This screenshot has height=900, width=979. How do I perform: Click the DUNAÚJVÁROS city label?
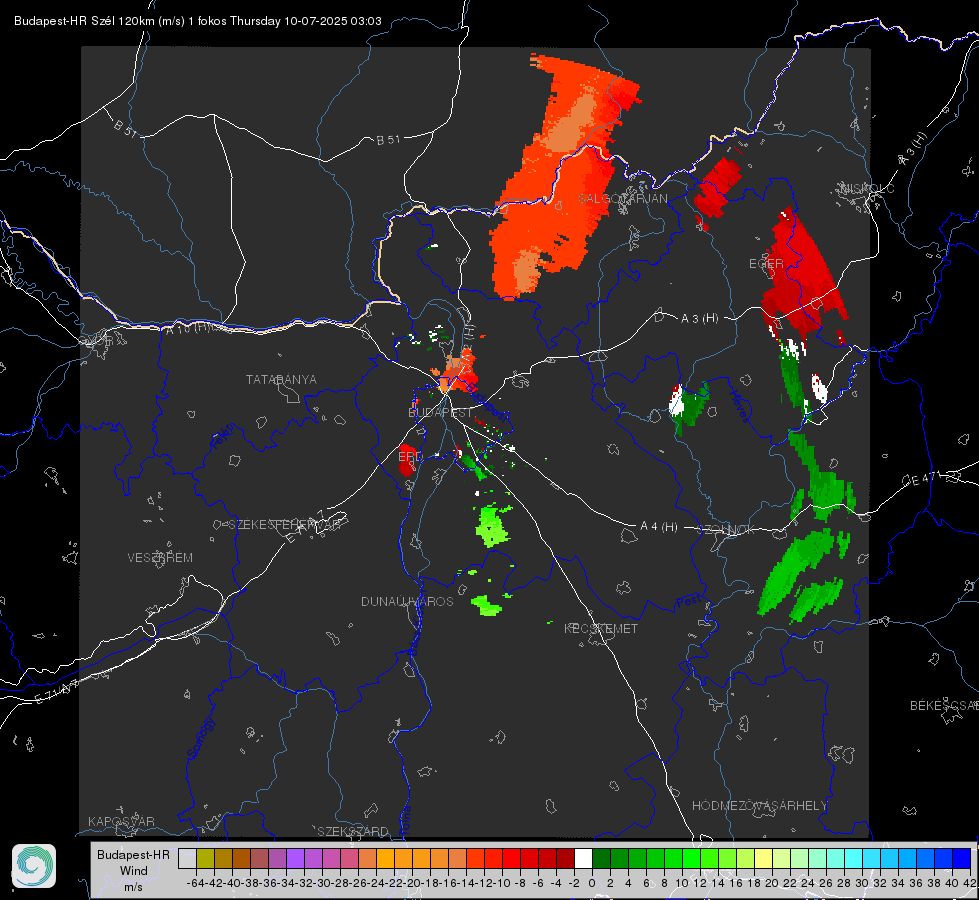(407, 601)
